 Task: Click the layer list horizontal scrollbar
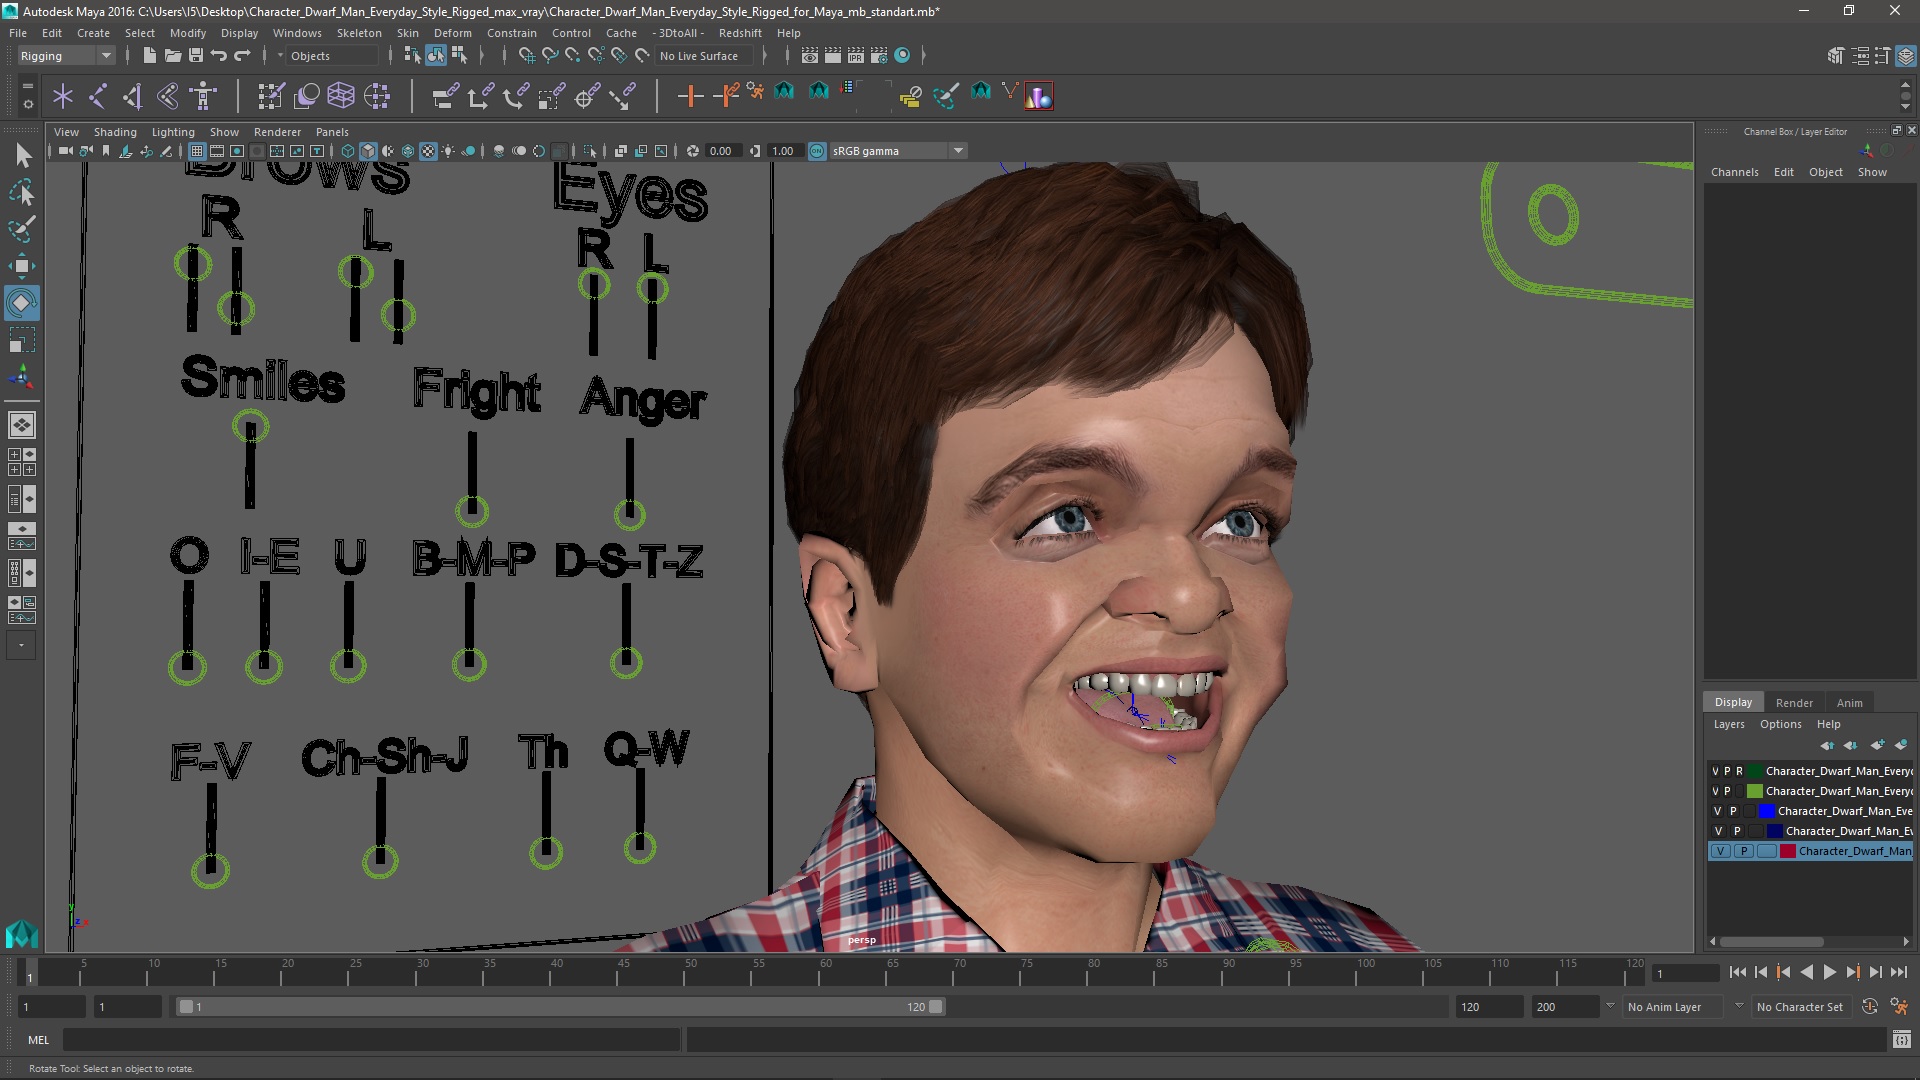[x=1771, y=942]
